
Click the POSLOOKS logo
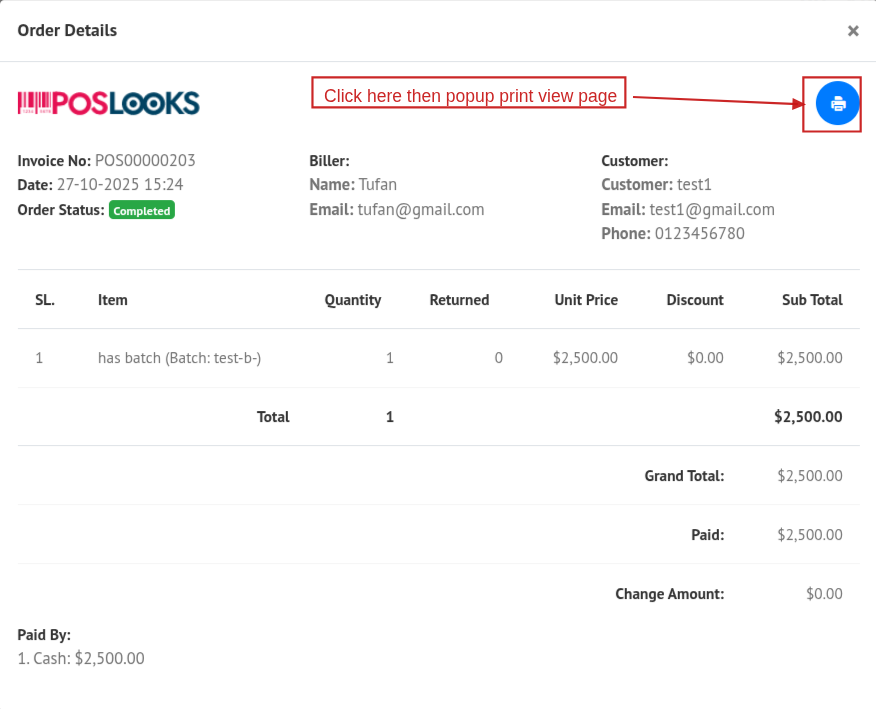click(x=108, y=103)
